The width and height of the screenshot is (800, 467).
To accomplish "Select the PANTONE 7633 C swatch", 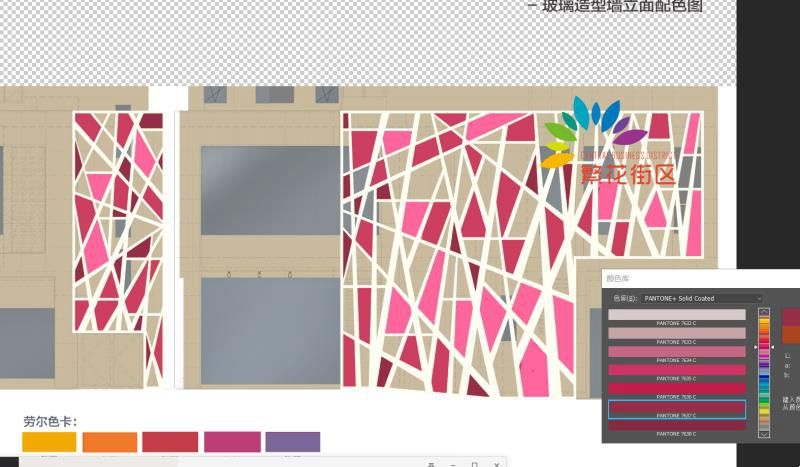I will (x=677, y=333).
